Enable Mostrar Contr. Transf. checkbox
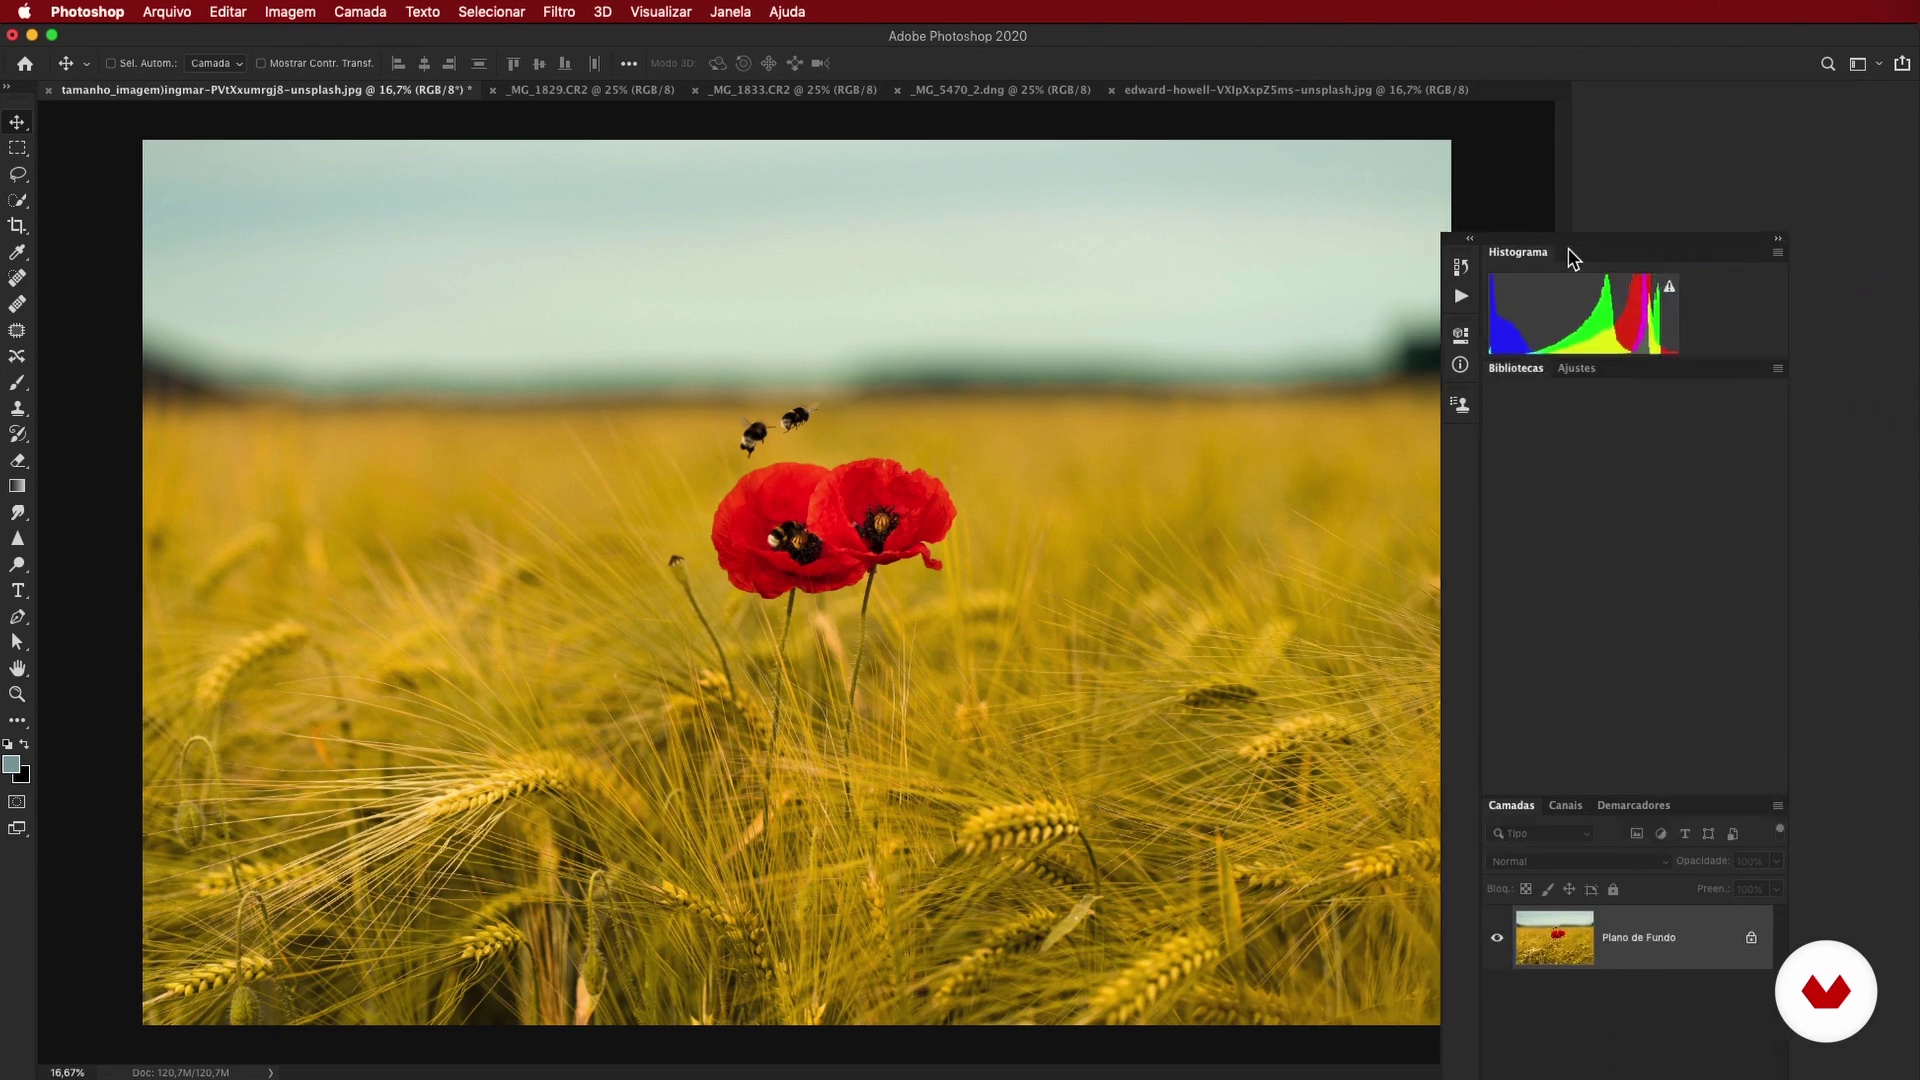The height and width of the screenshot is (1080, 1920). [260, 63]
